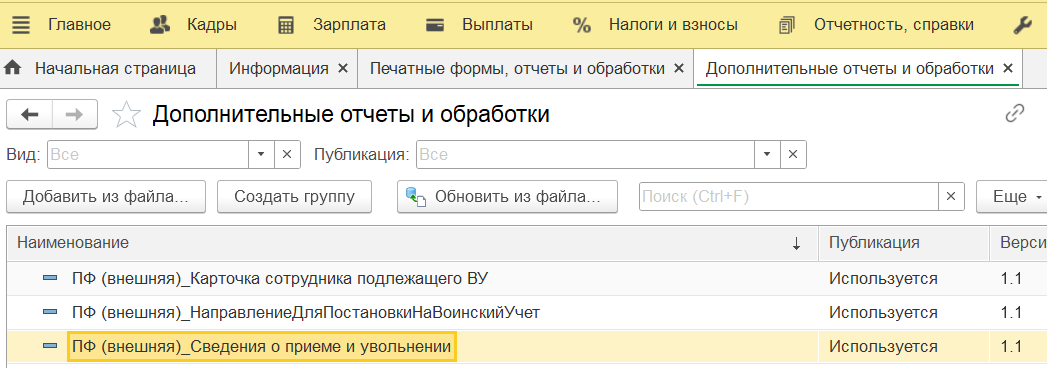Copy link using the chain icon
Screen dimensions: 1047x368
(1015, 114)
